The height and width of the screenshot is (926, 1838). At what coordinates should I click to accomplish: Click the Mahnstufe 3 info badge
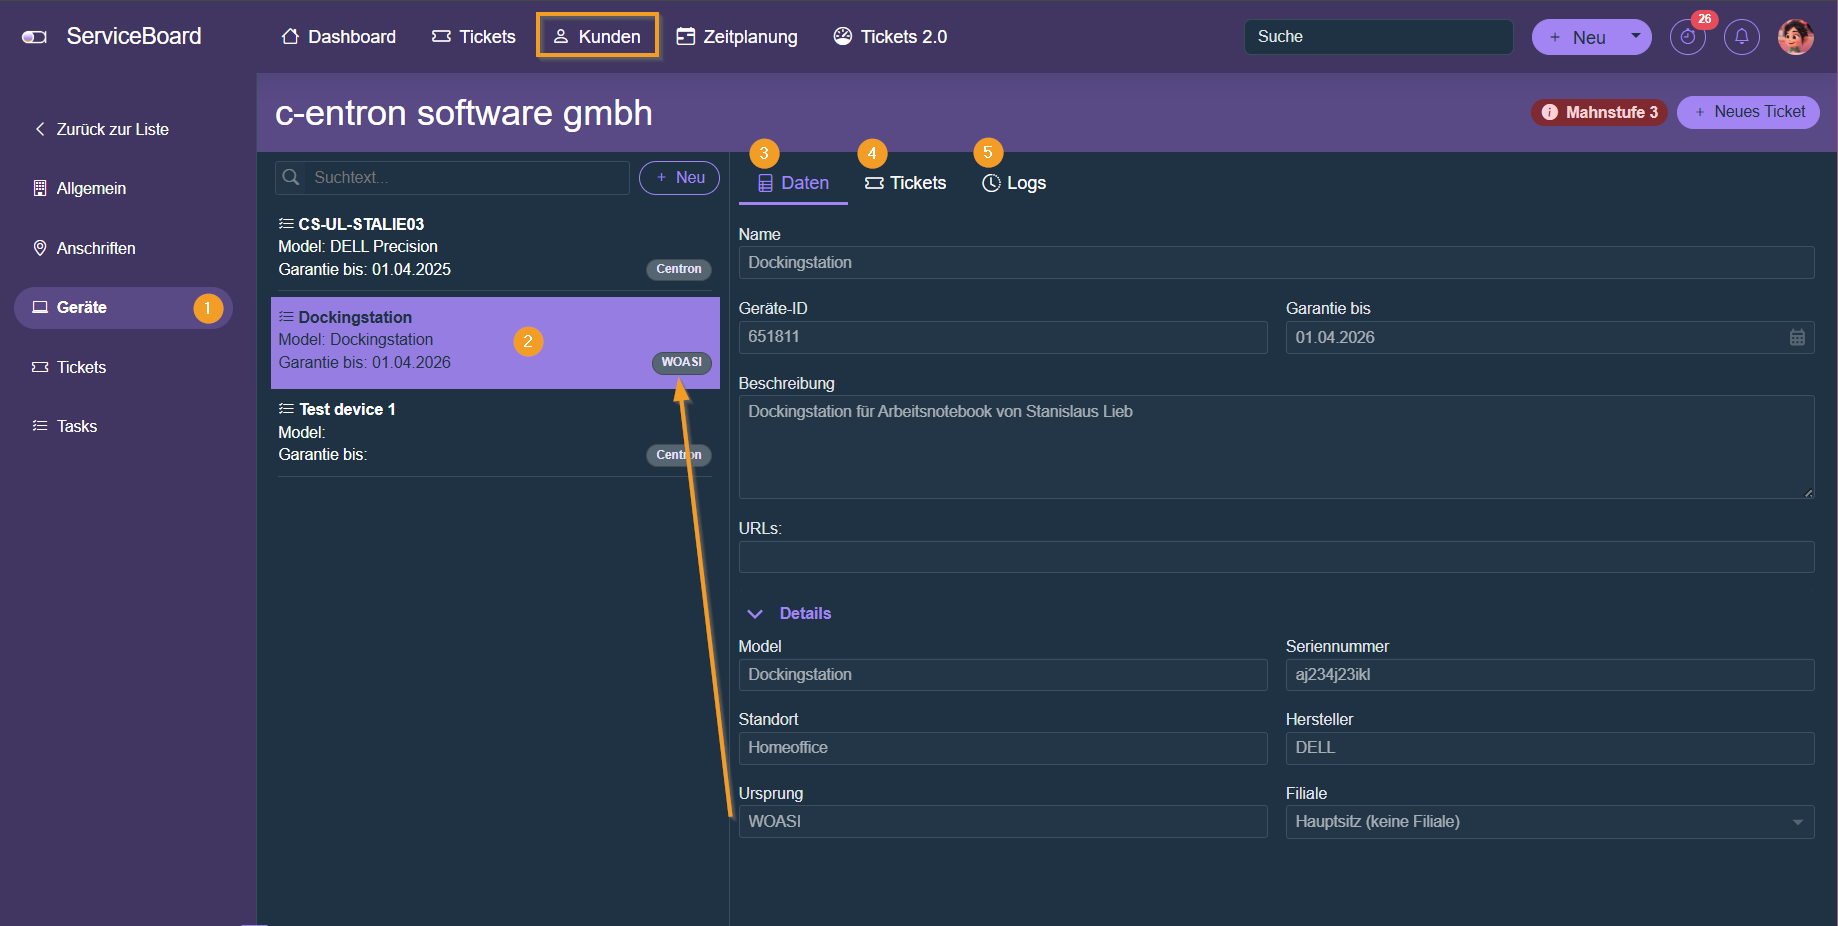coord(1598,112)
